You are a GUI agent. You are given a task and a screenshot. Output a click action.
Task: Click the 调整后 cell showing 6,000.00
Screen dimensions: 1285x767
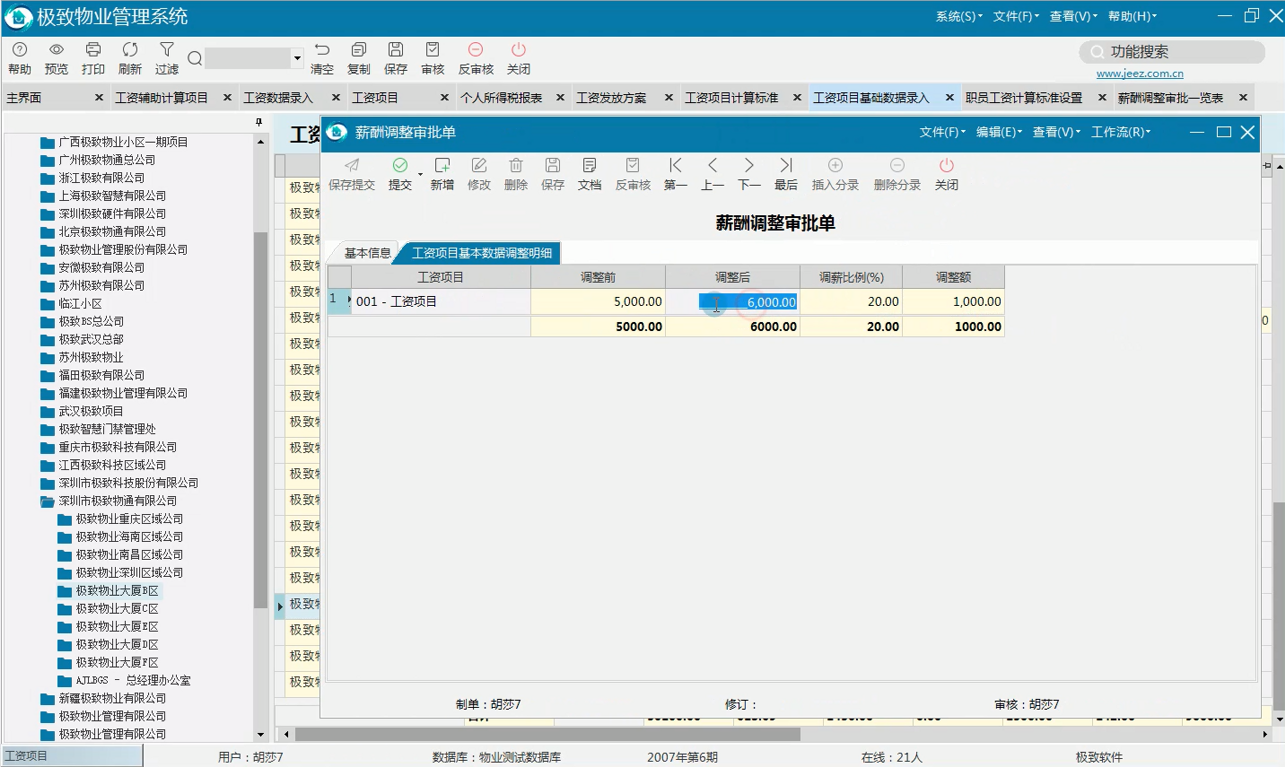(x=732, y=301)
